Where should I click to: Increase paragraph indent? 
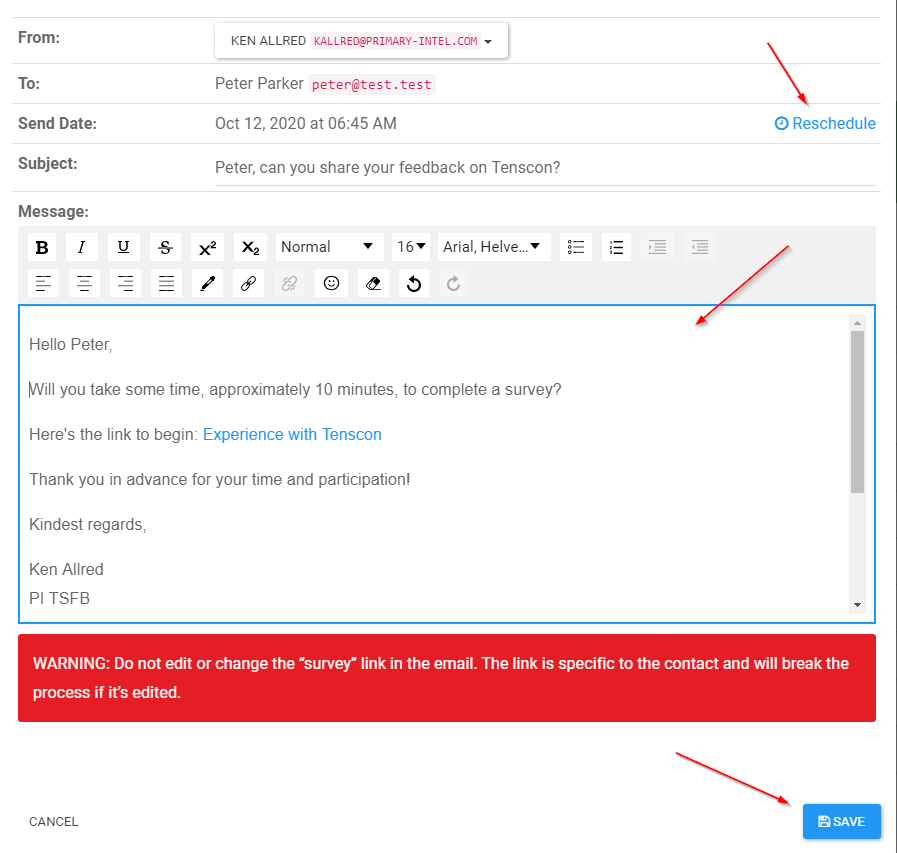tap(658, 247)
